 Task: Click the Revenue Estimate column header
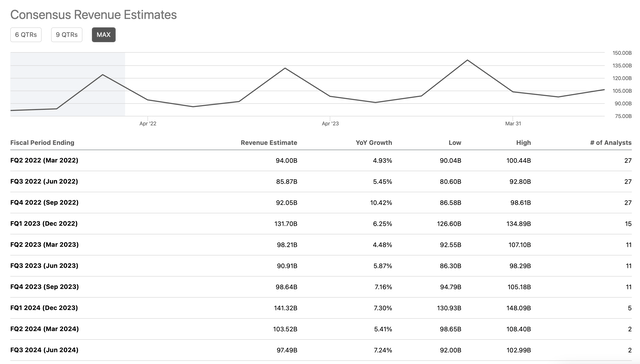click(x=269, y=142)
